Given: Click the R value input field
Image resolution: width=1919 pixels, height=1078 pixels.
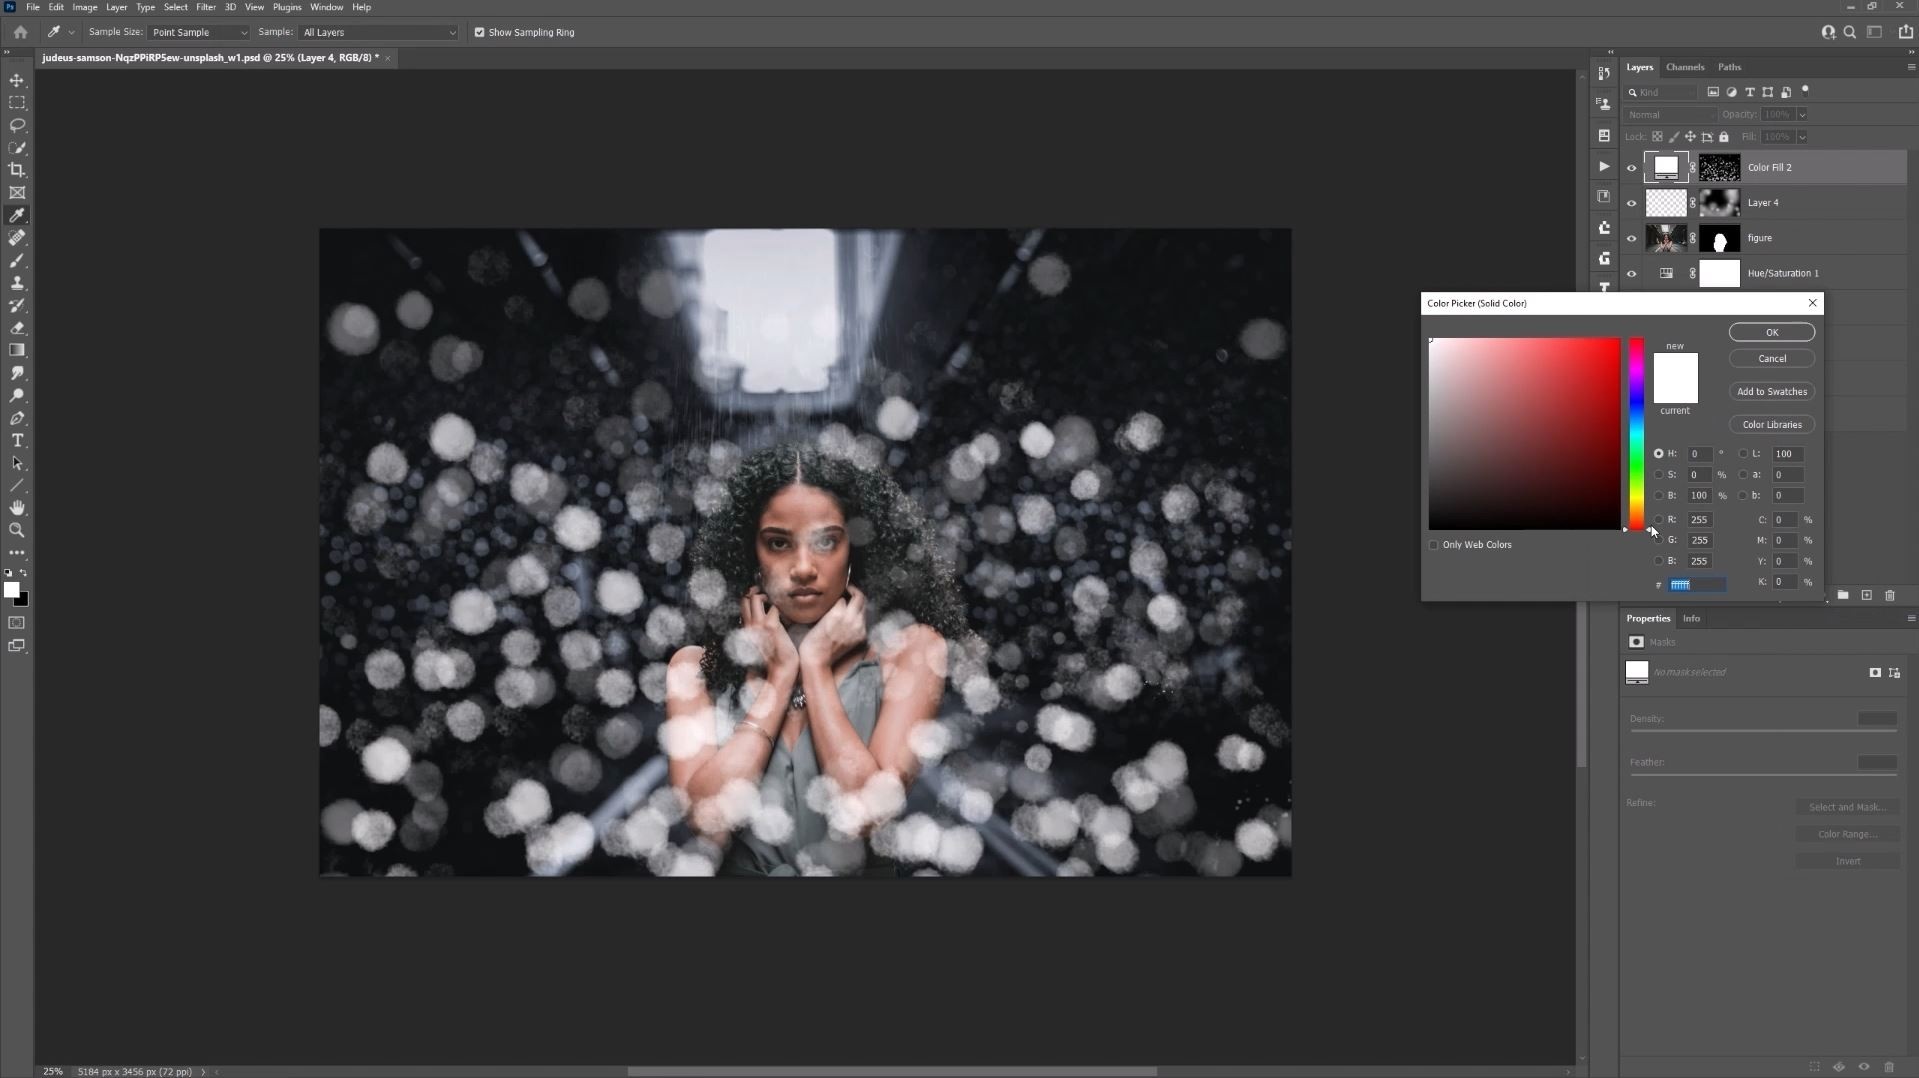Looking at the screenshot, I should [x=1699, y=520].
